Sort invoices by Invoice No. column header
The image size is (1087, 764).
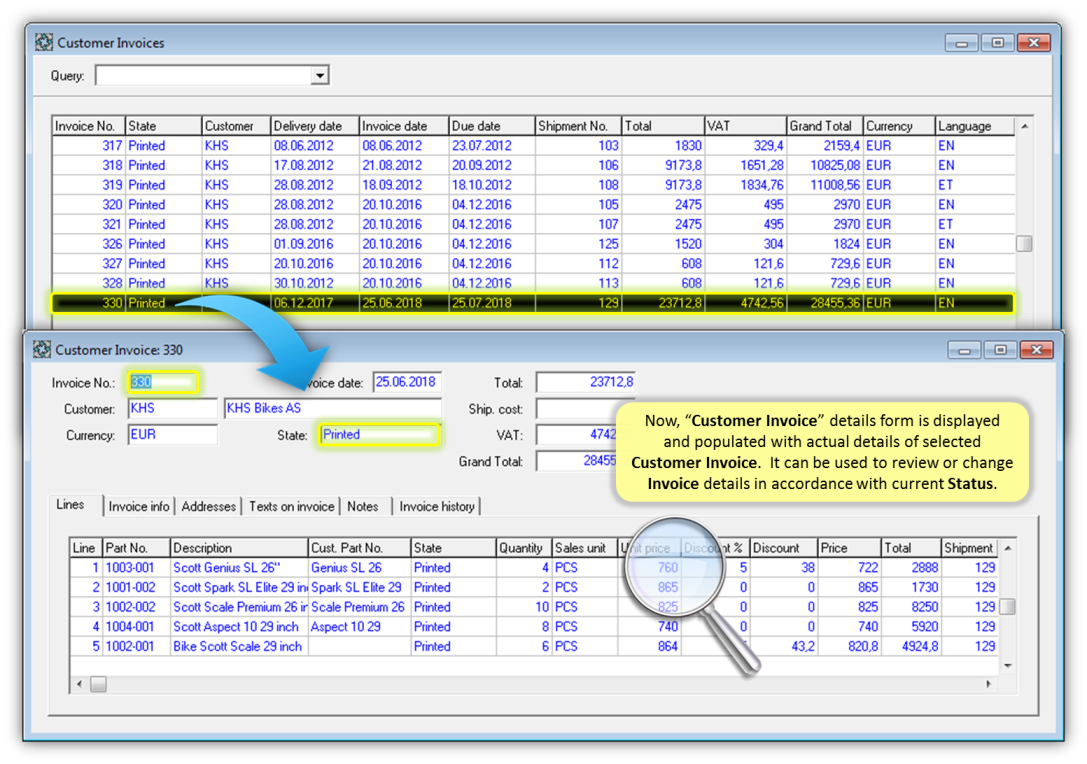89,126
